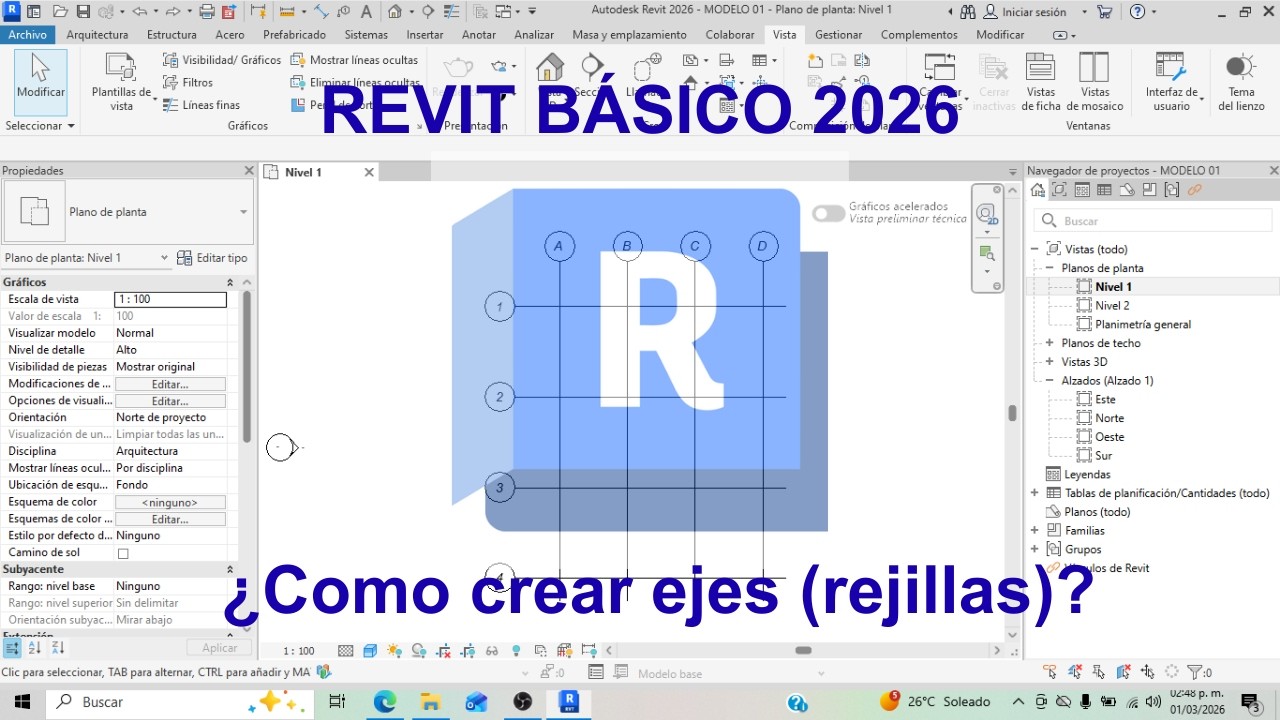Image resolution: width=1280 pixels, height=720 pixels.
Task: Expand the Grupos node
Action: point(1035,549)
